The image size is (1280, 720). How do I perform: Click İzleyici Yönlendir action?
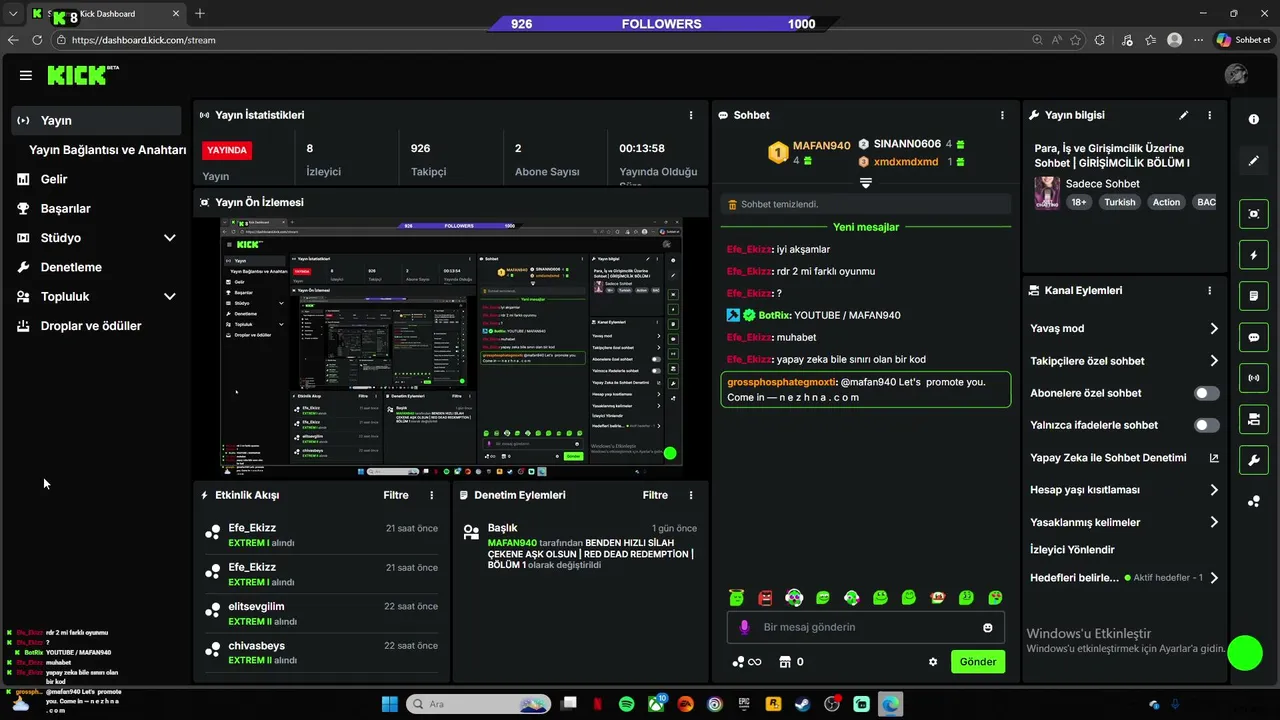(x=1072, y=550)
